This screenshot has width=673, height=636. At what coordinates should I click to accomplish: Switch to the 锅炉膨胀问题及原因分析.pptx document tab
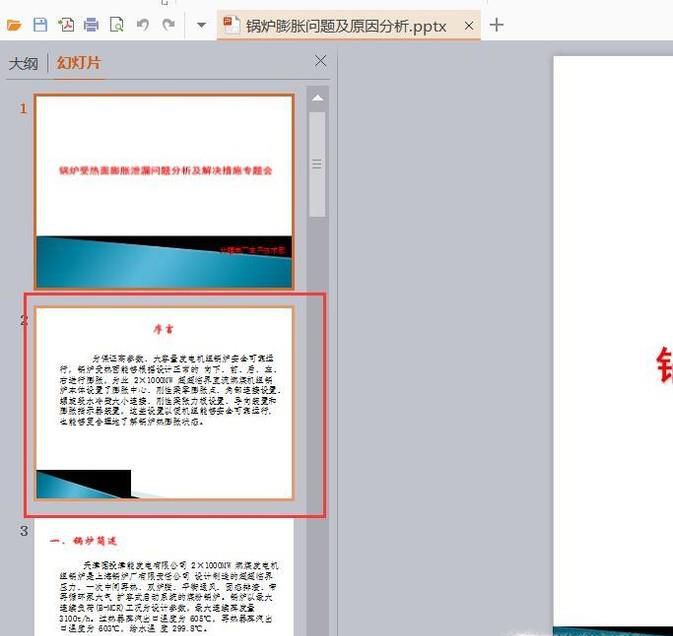click(348, 26)
